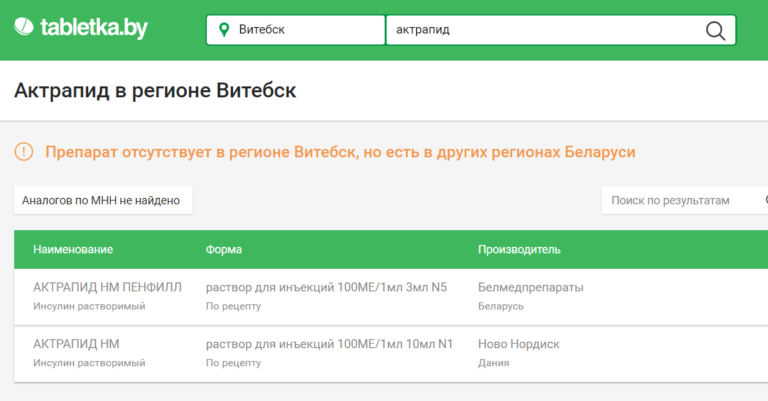Screen dimensions: 768x401
Task: Open Инсулин растворимый under АКТРАПИД НМ ПЕНФИЛЛ
Action: coord(89,306)
